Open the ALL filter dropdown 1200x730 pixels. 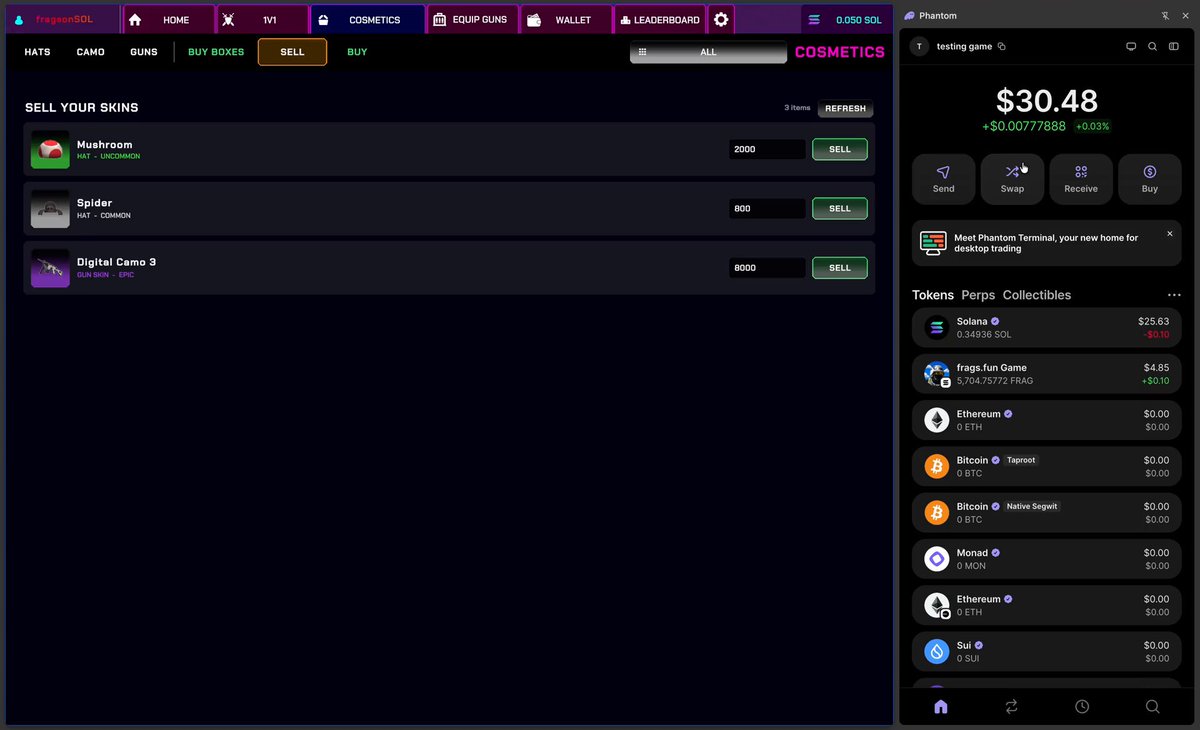tap(708, 52)
